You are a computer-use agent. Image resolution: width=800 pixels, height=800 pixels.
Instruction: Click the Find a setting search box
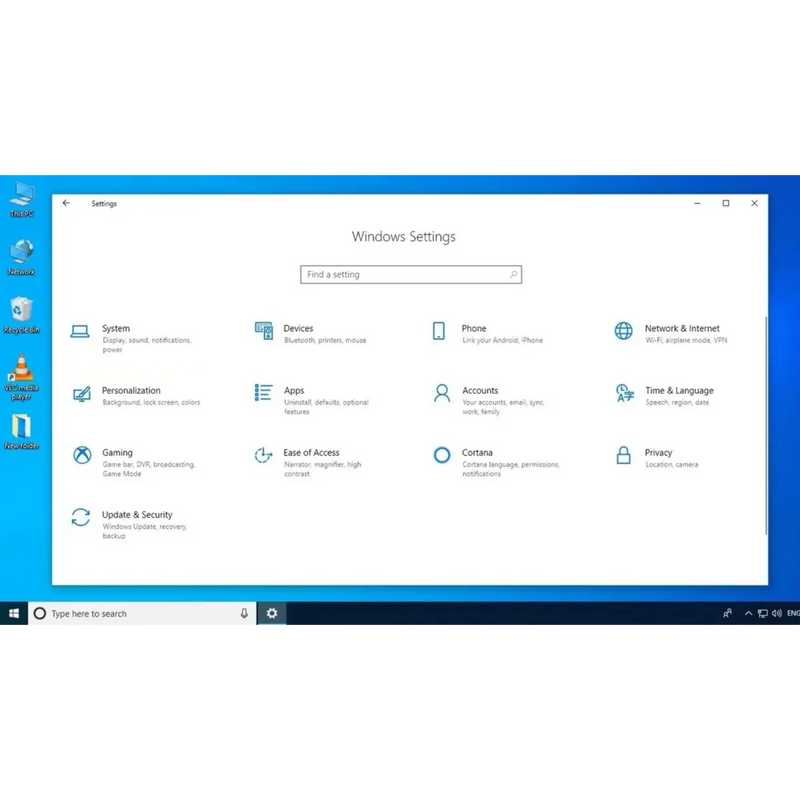411,274
